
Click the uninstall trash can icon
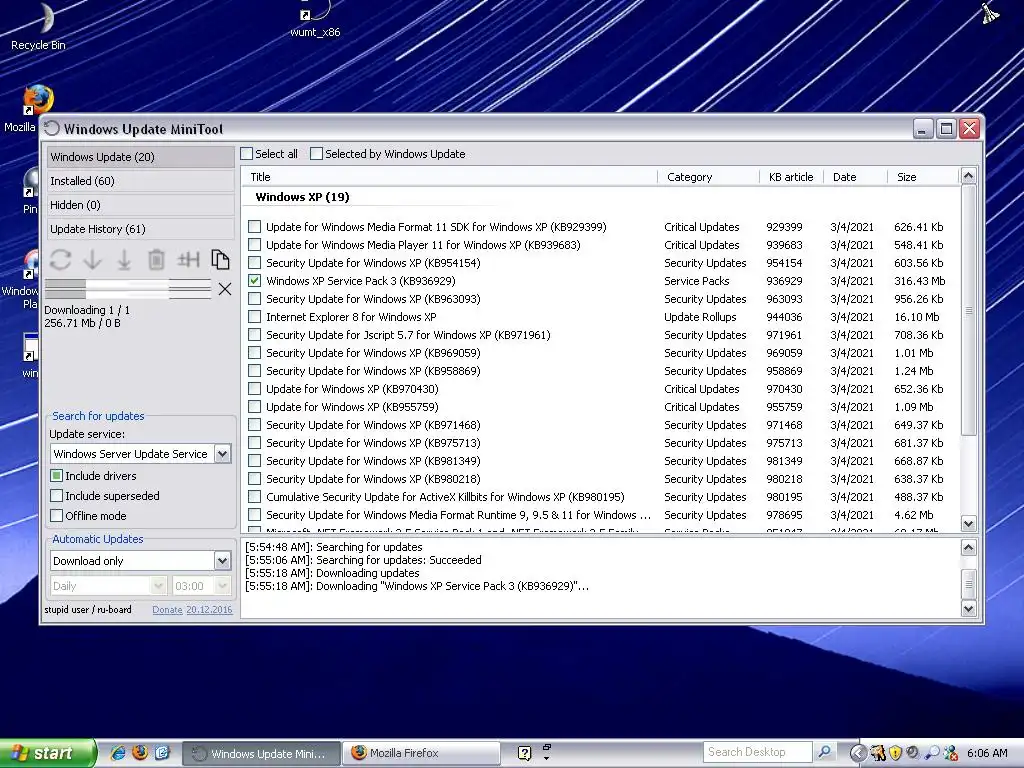(x=156, y=260)
